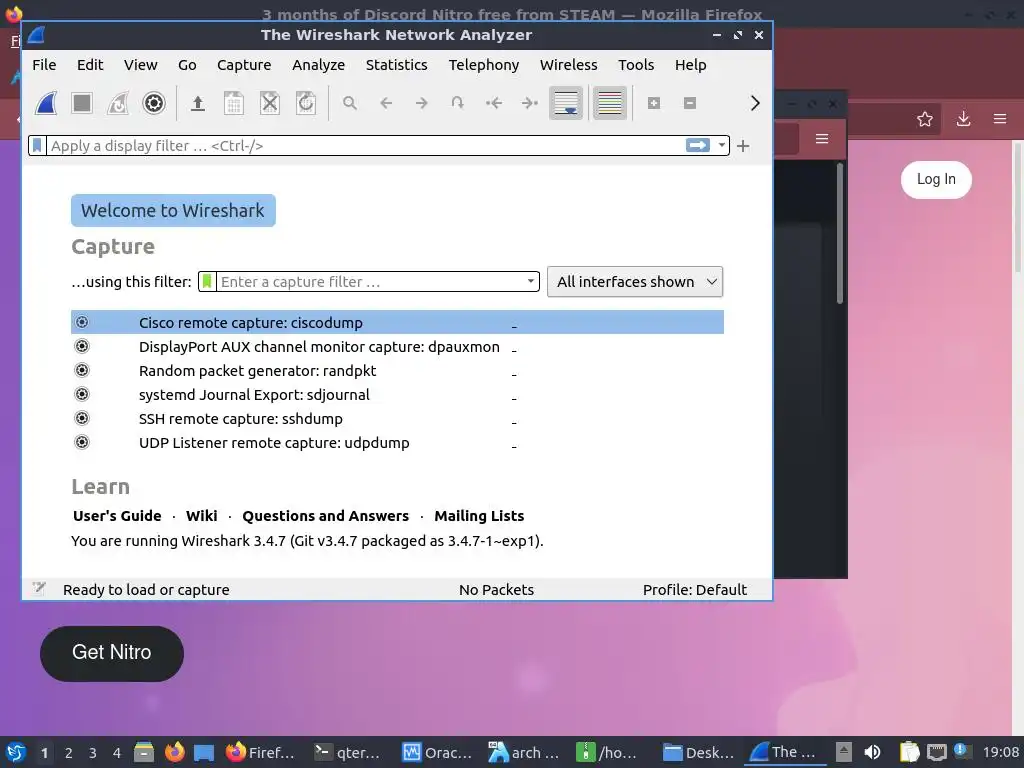Open options for dpauxmon interface gear
This screenshot has height=768, width=1024.
click(82, 346)
